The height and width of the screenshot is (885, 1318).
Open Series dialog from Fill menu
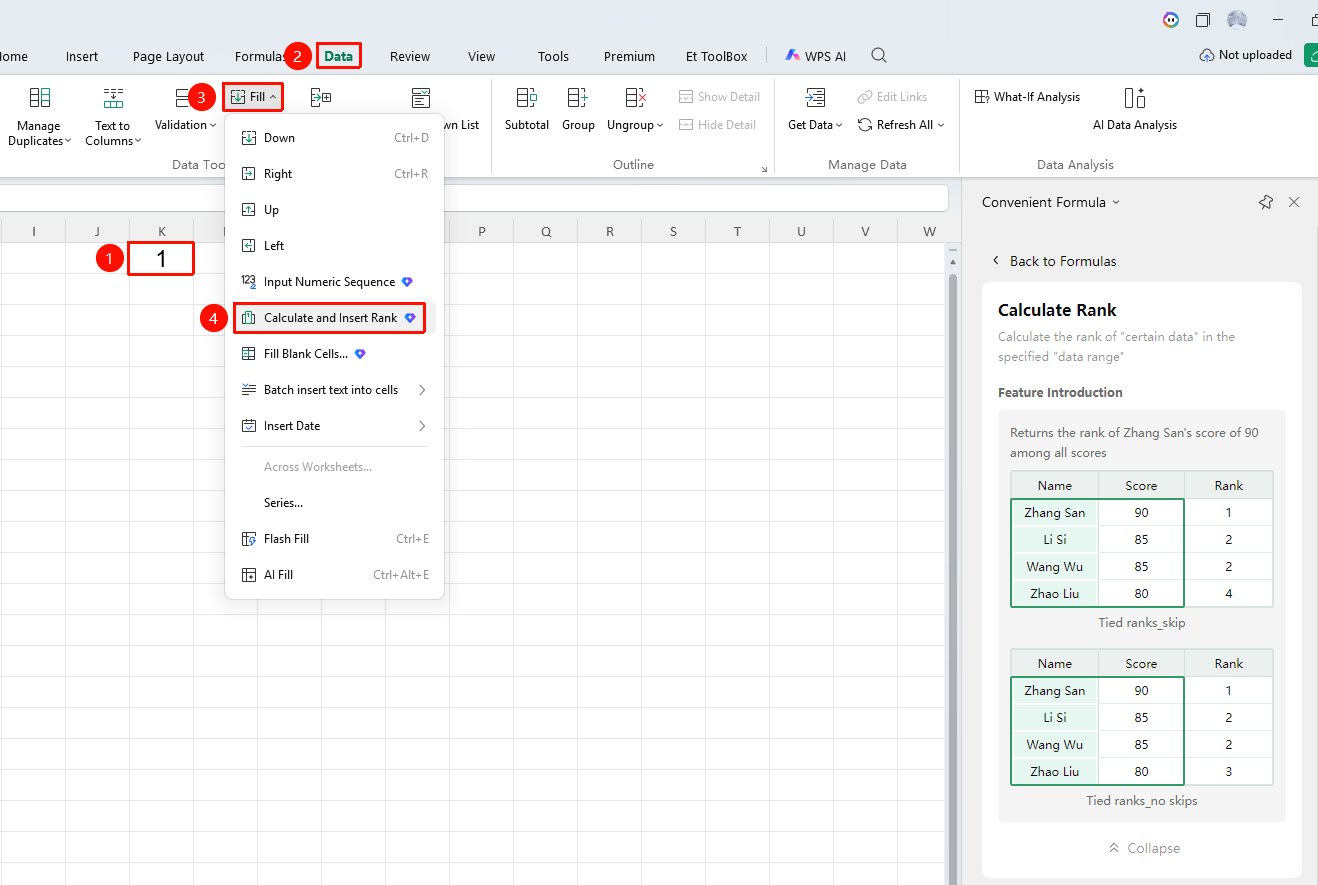tap(335, 503)
